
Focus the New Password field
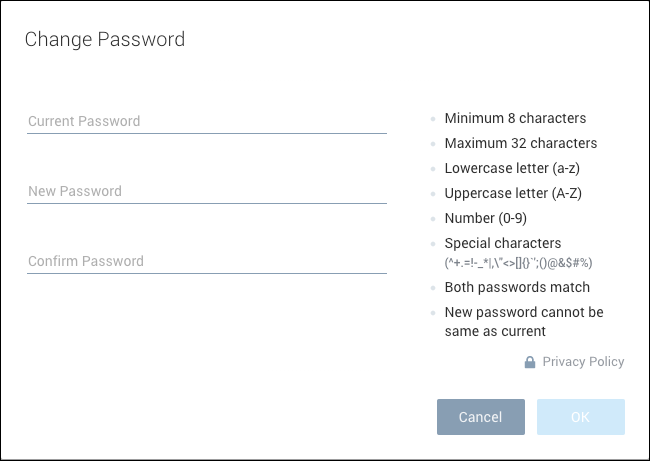click(x=206, y=191)
